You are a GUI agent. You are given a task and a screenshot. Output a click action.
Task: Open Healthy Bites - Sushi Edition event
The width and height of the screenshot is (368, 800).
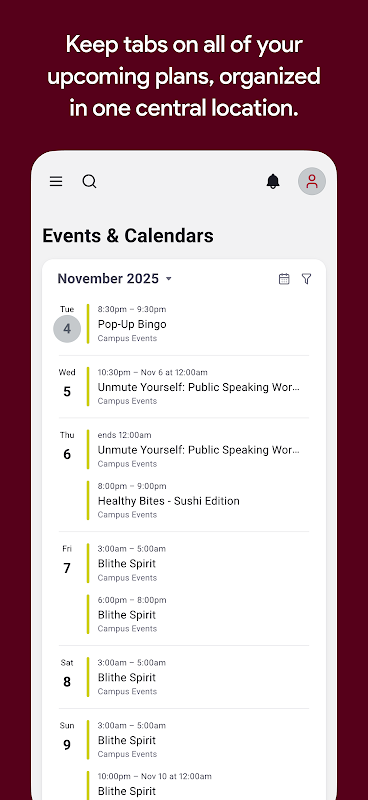[198, 501]
